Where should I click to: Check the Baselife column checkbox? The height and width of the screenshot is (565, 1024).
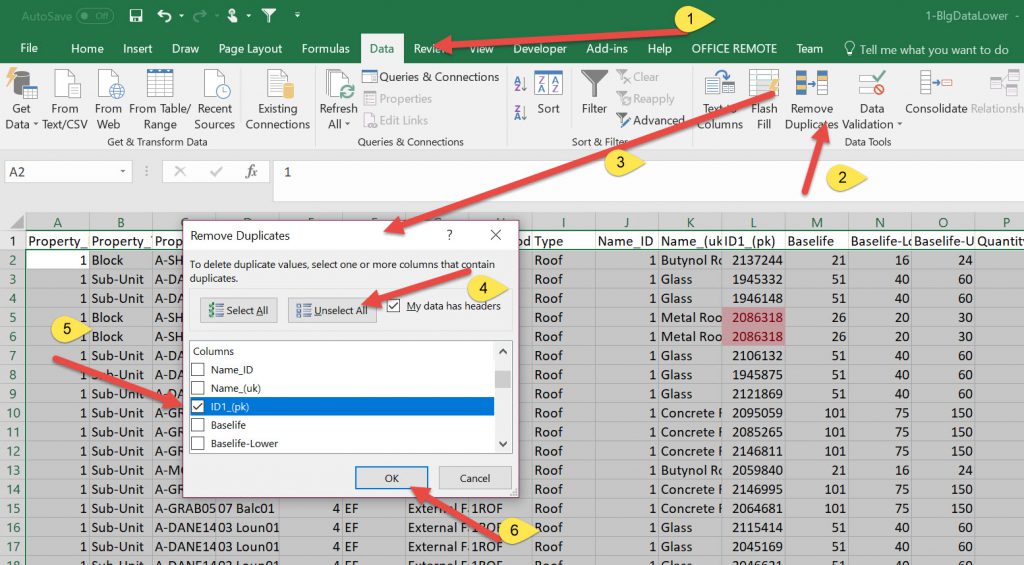(198, 425)
